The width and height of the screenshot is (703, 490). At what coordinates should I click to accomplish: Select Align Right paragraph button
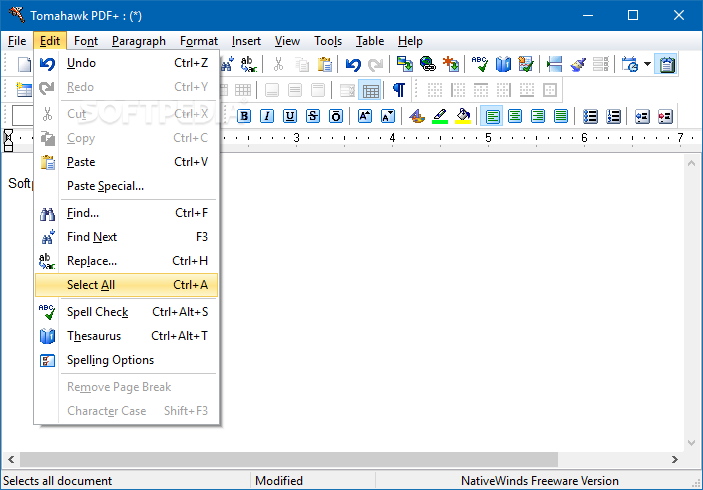tap(538, 116)
